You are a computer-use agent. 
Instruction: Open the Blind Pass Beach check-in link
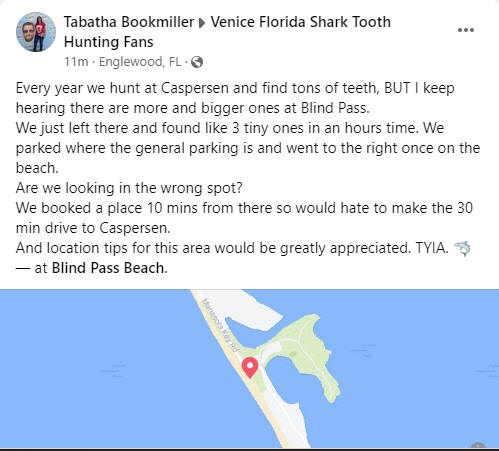tap(108, 268)
